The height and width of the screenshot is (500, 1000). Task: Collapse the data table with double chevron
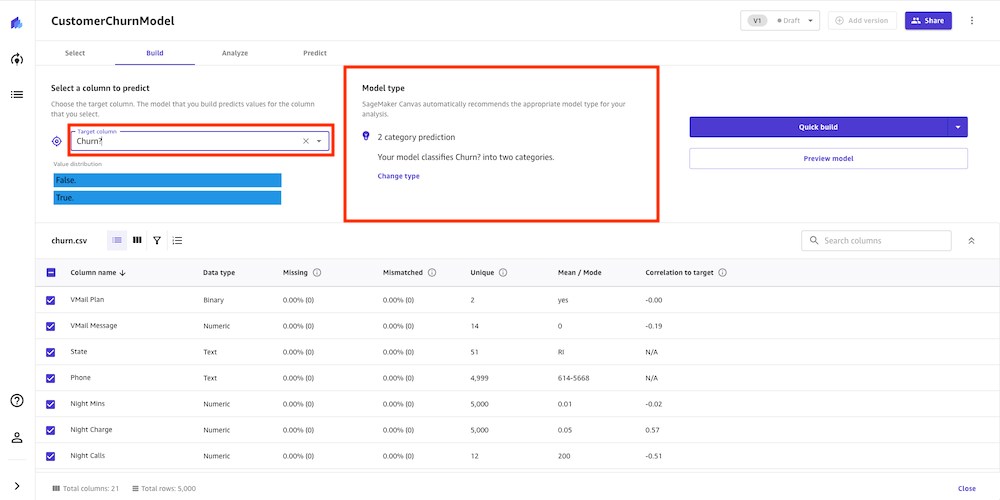pyautogui.click(x=971, y=240)
